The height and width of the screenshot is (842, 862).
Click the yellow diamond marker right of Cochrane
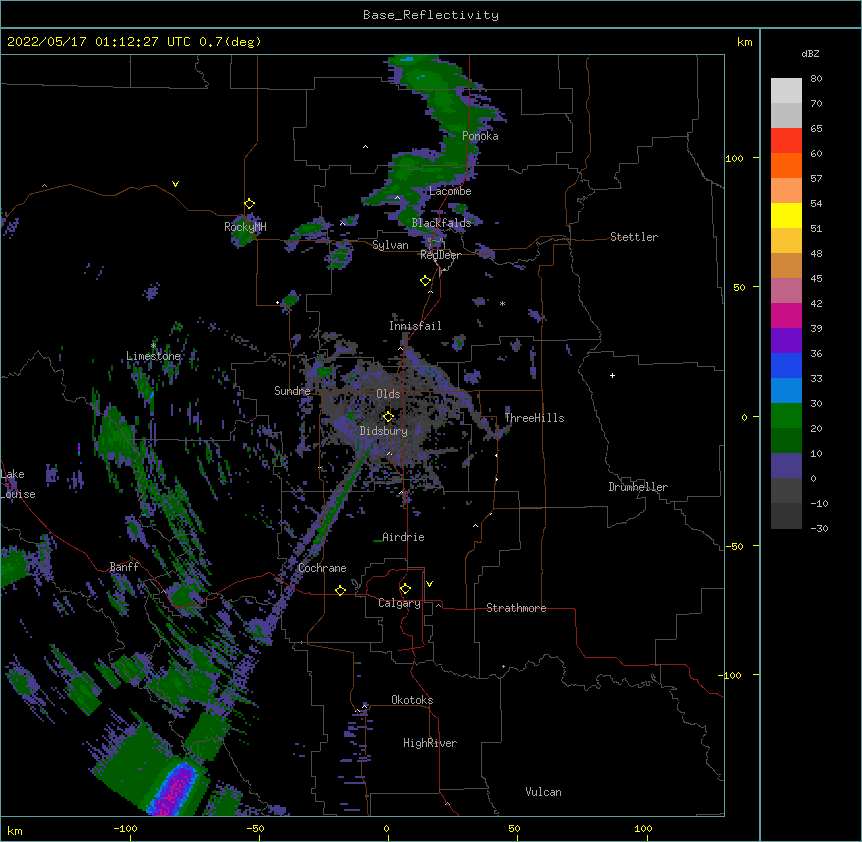tap(340, 590)
